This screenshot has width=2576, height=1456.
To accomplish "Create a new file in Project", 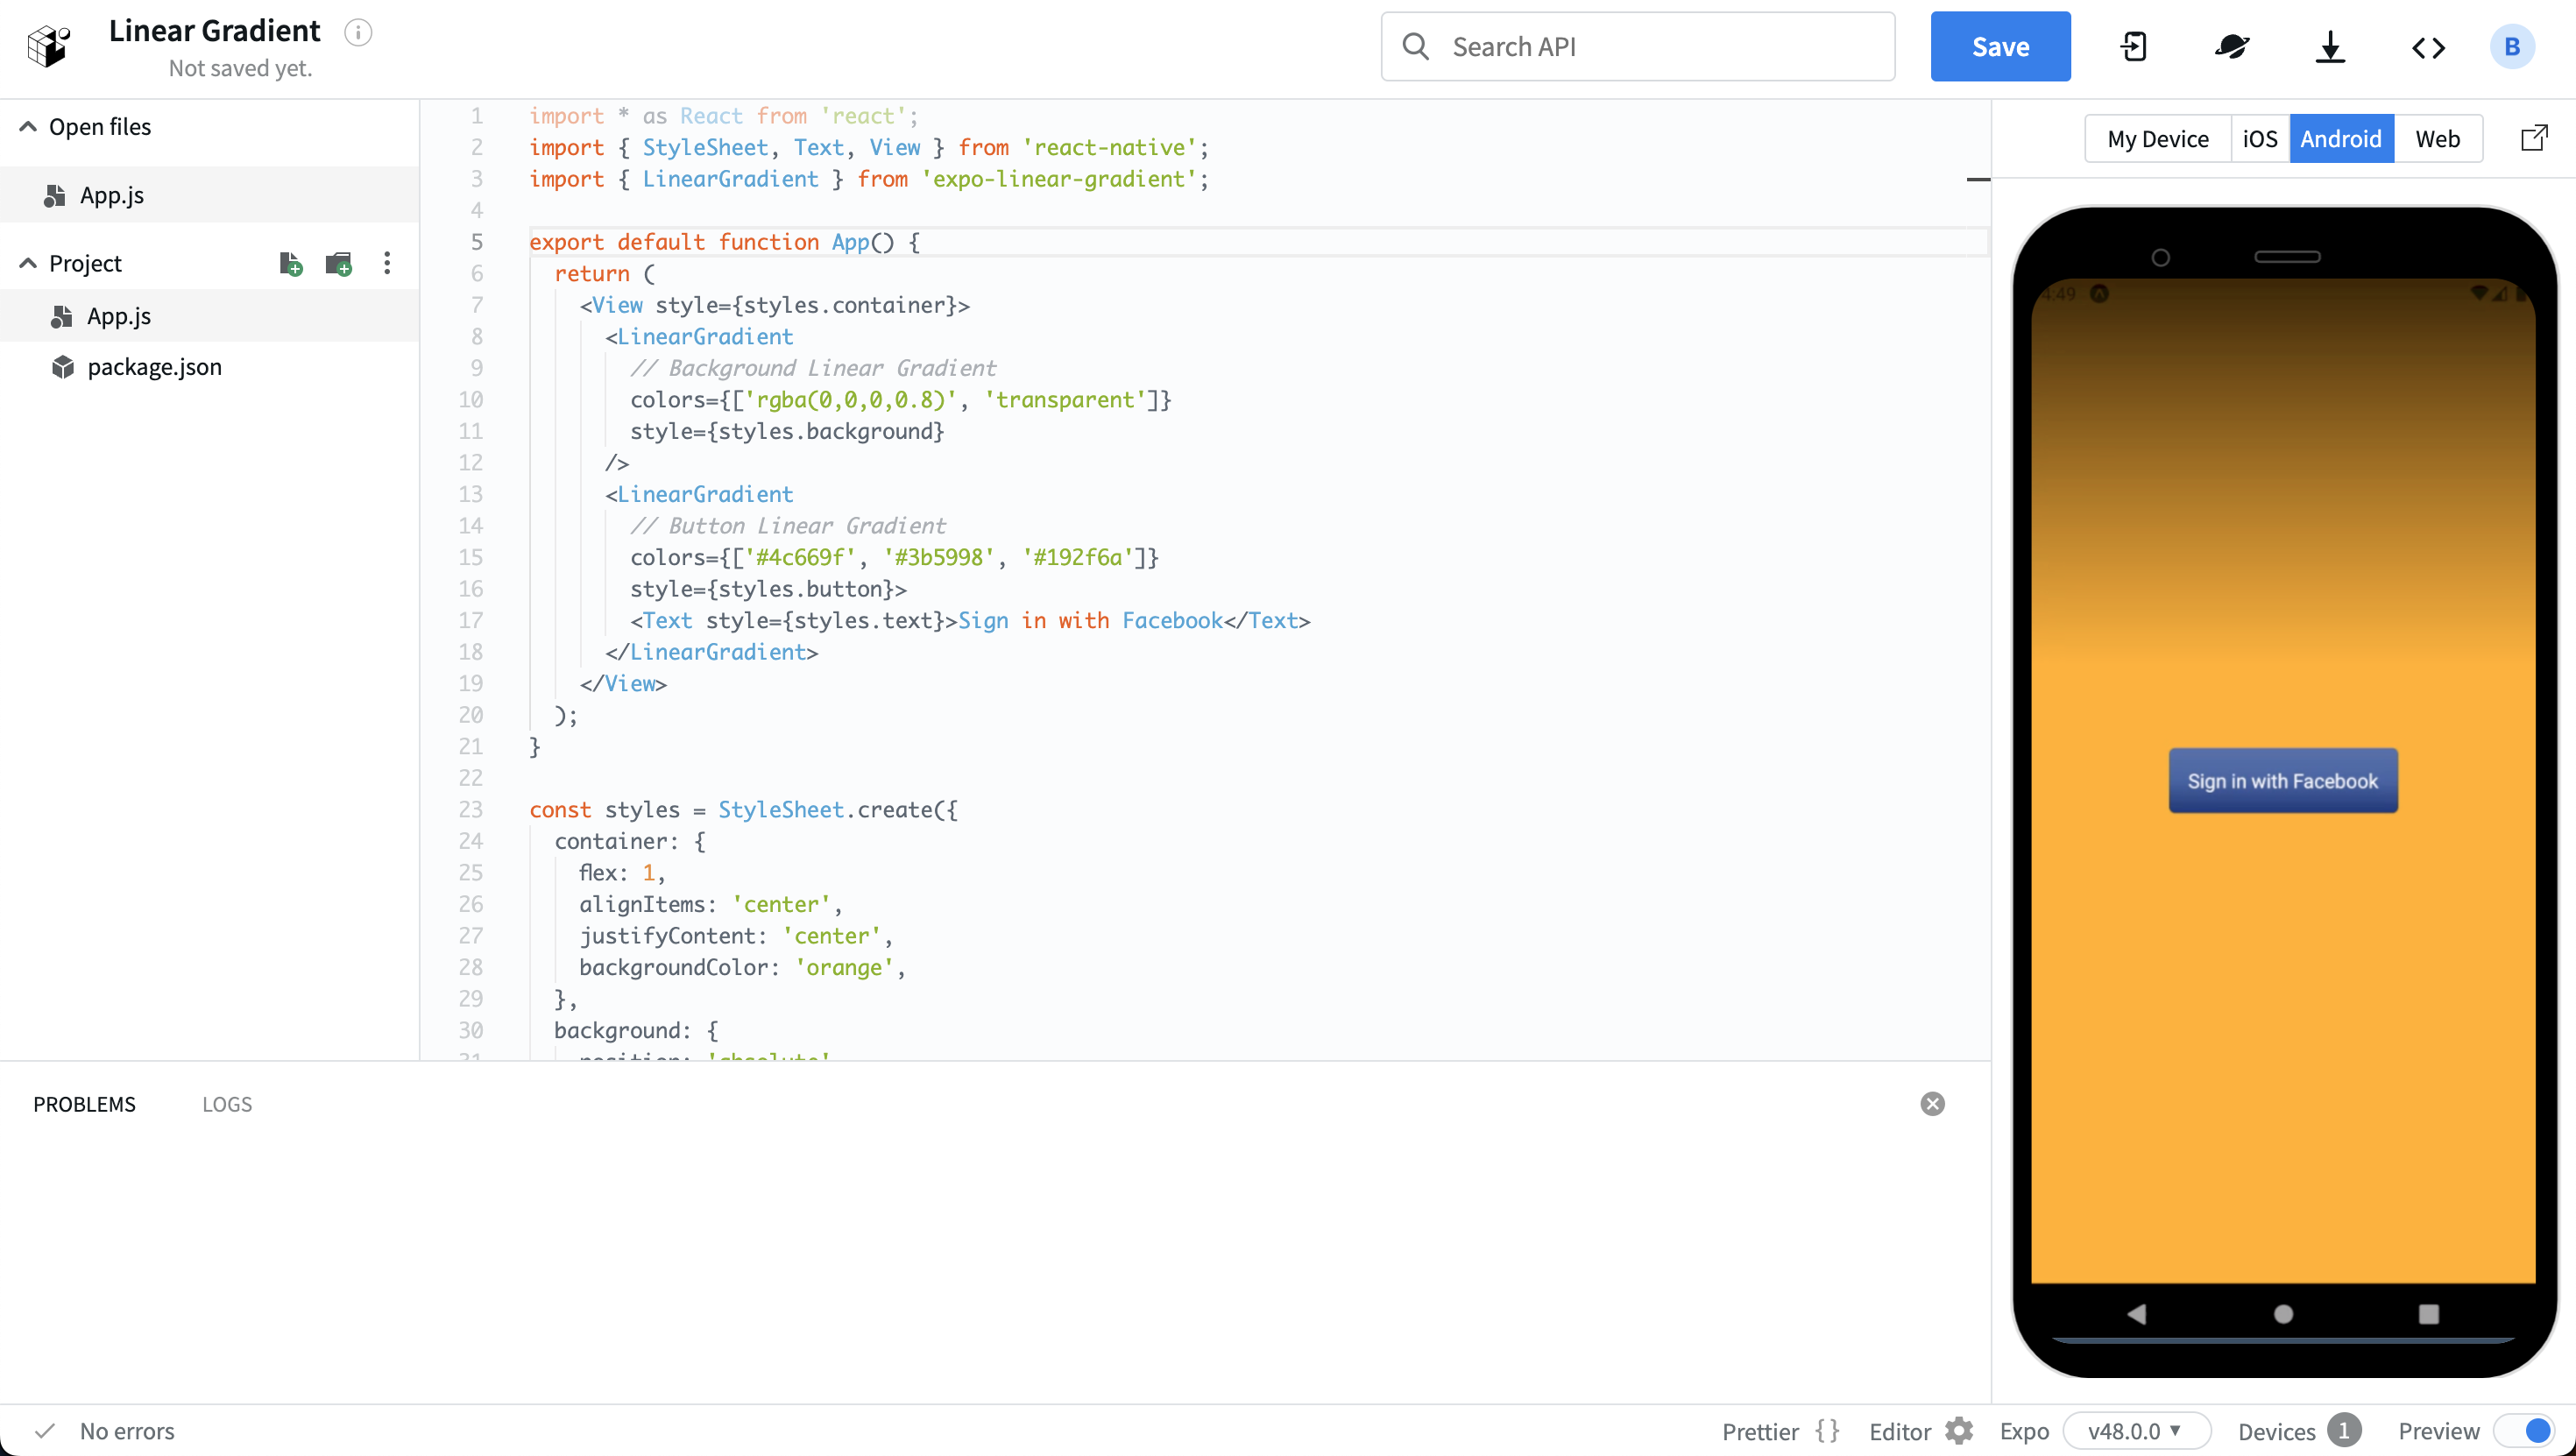I will (291, 263).
